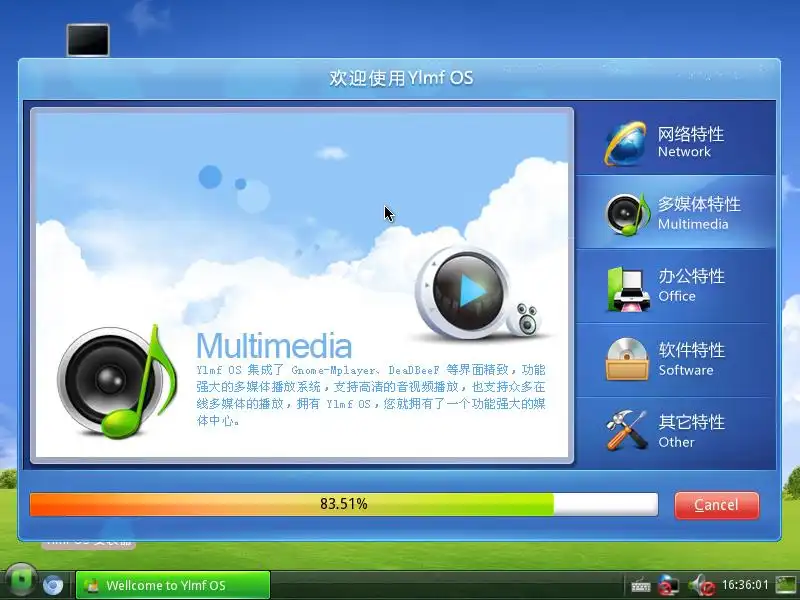The image size is (800, 600).
Task: Click the Ylmf OS multimedia description paragraph
Action: point(371,395)
